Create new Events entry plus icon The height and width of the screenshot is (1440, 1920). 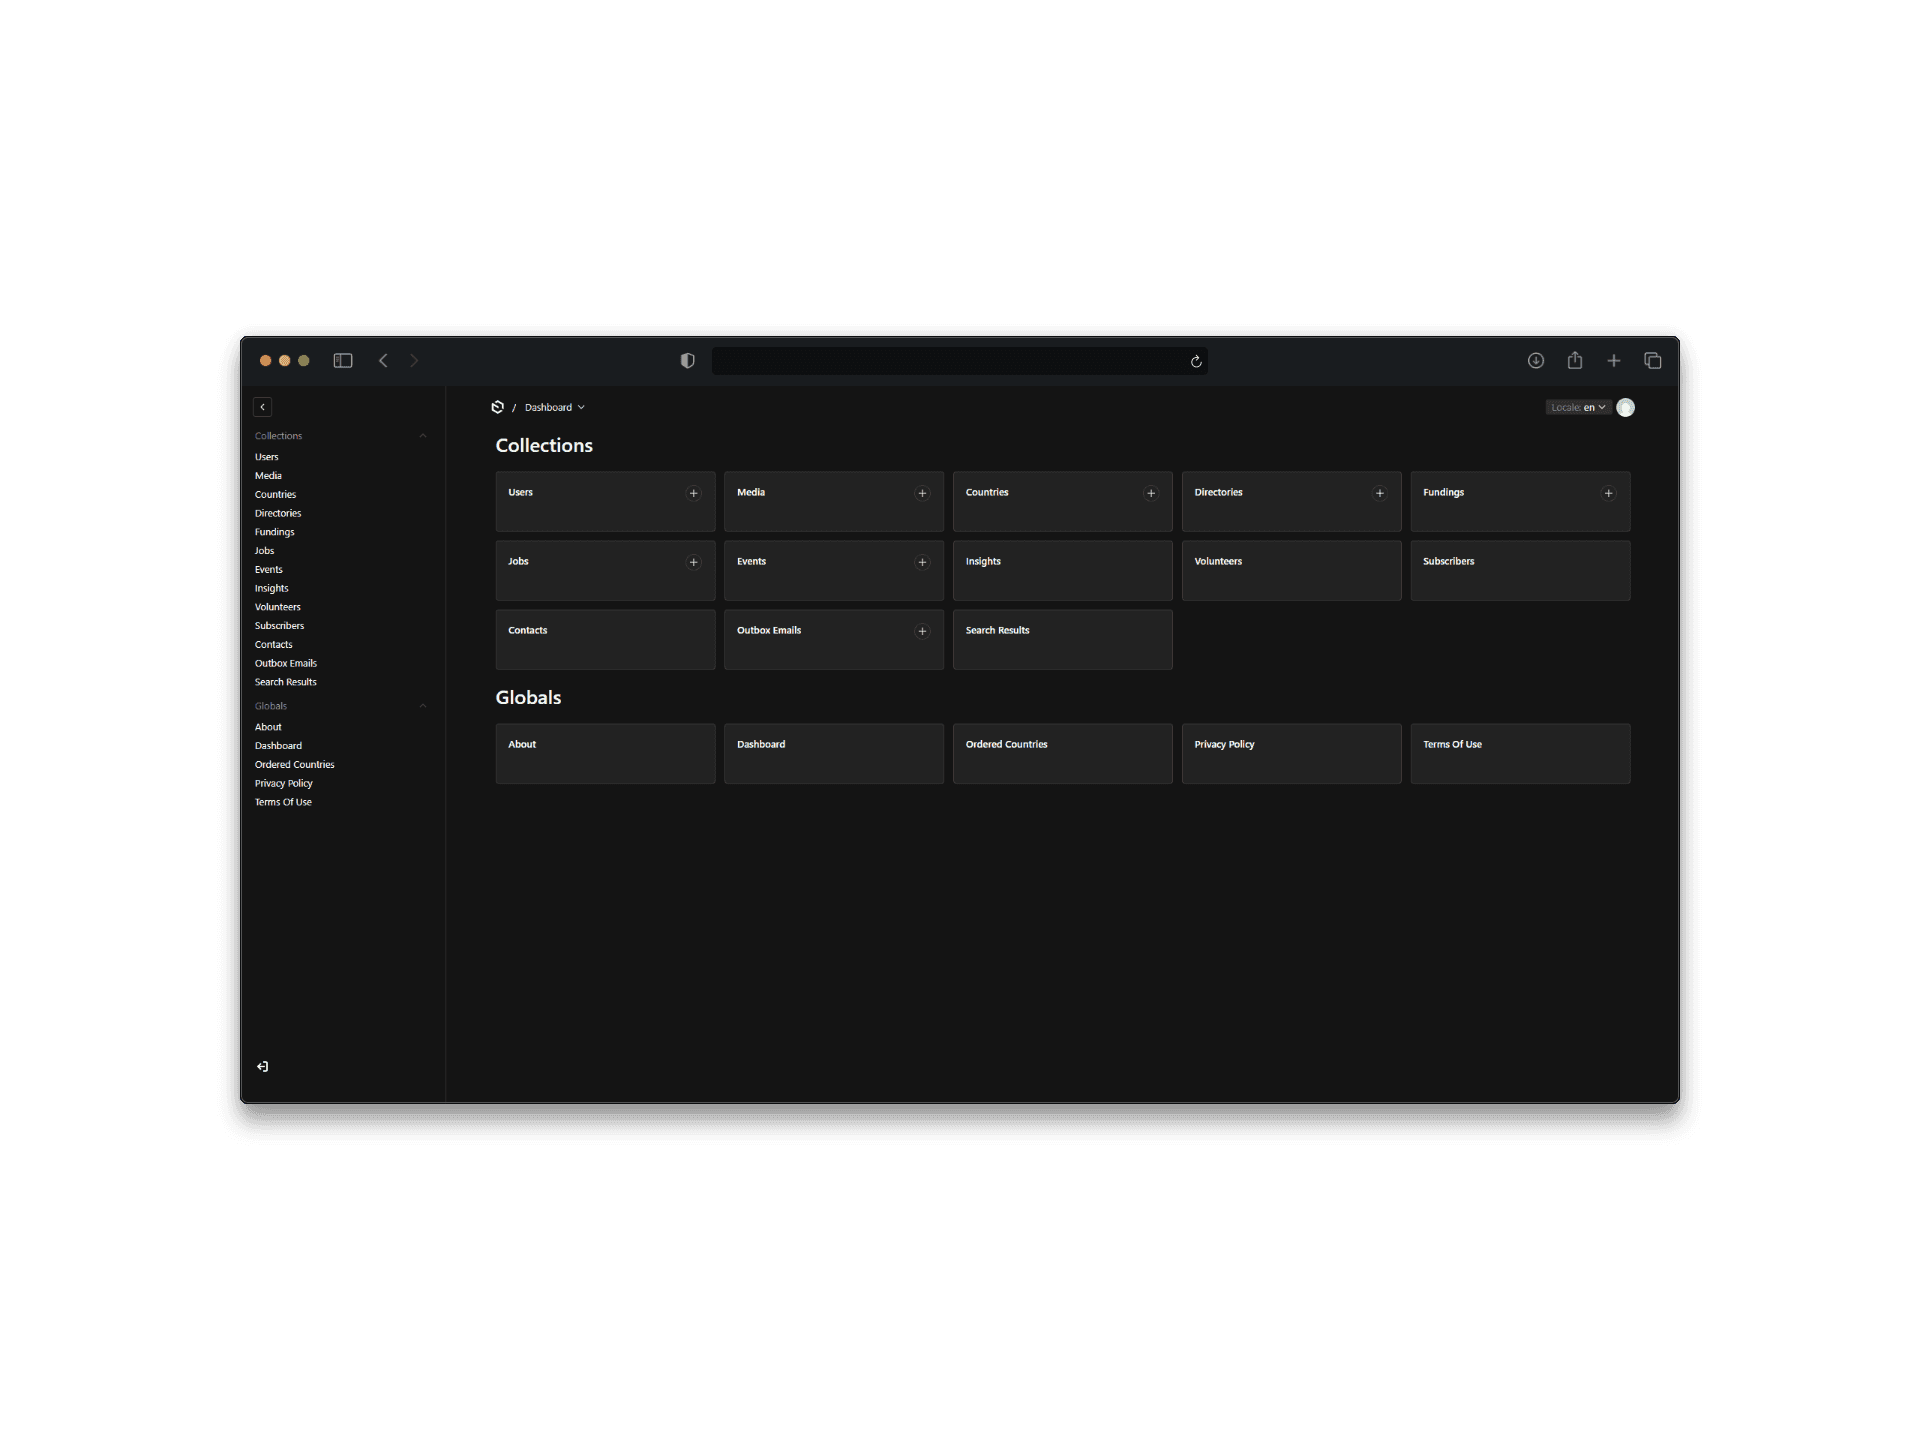(x=922, y=562)
